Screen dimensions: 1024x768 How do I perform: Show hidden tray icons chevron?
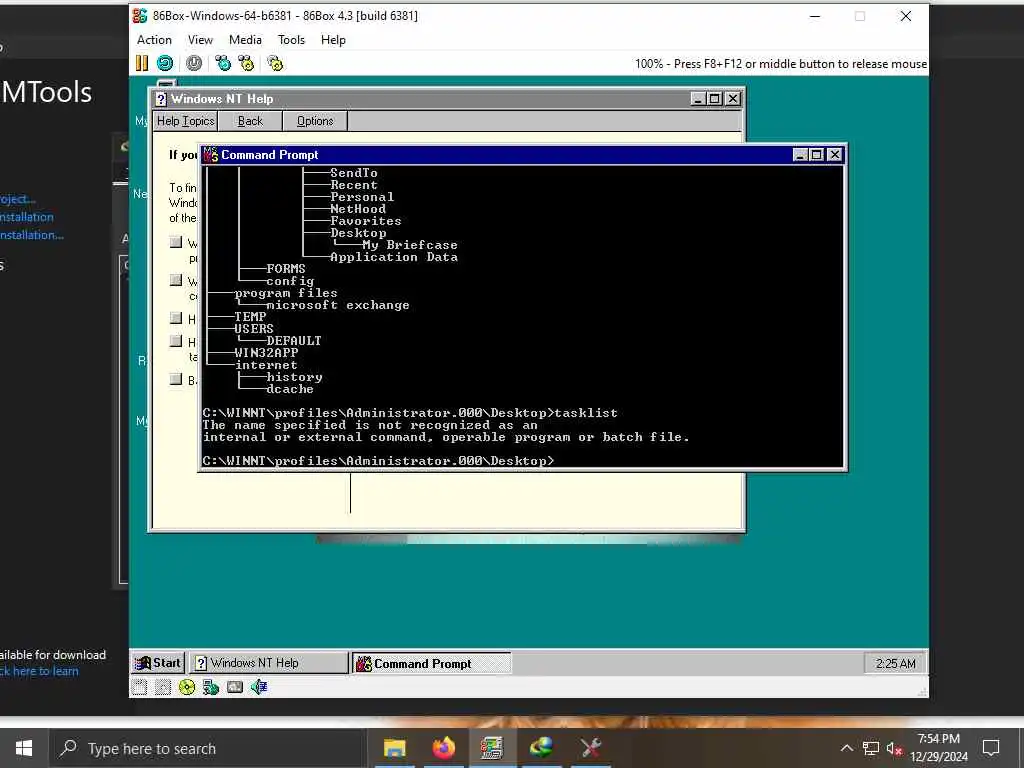point(846,748)
